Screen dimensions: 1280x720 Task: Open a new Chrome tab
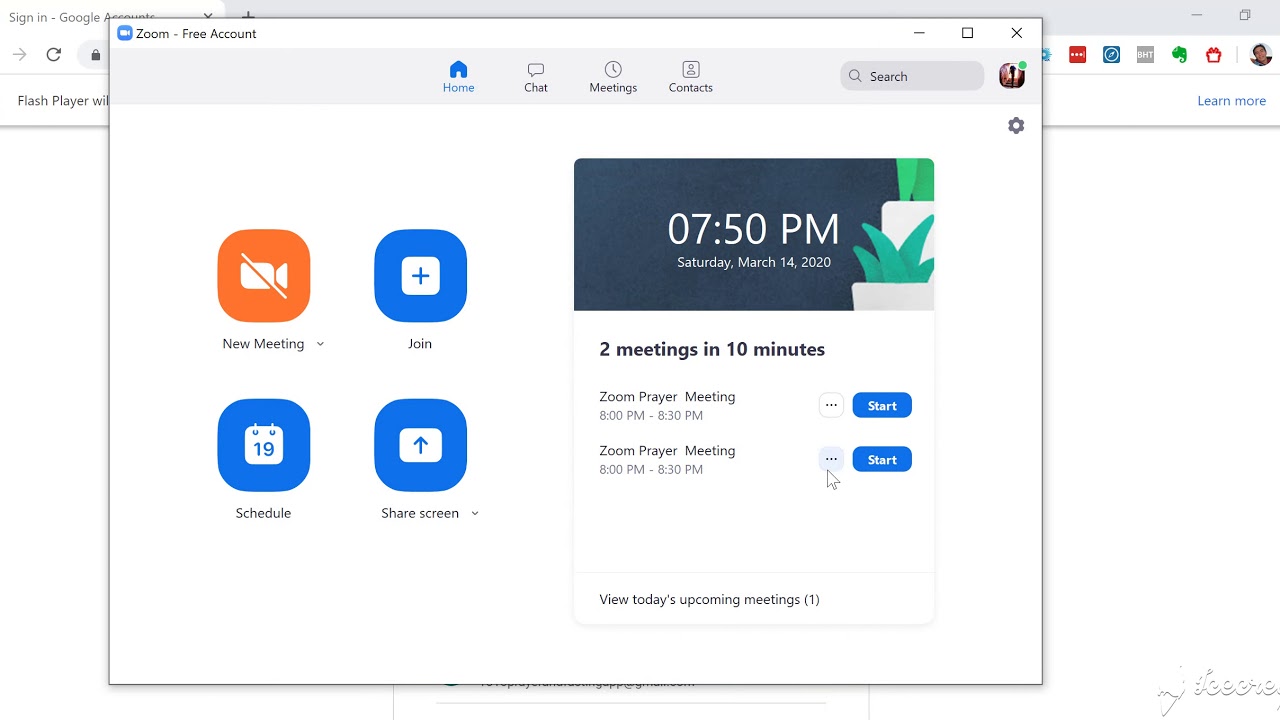coord(248,17)
